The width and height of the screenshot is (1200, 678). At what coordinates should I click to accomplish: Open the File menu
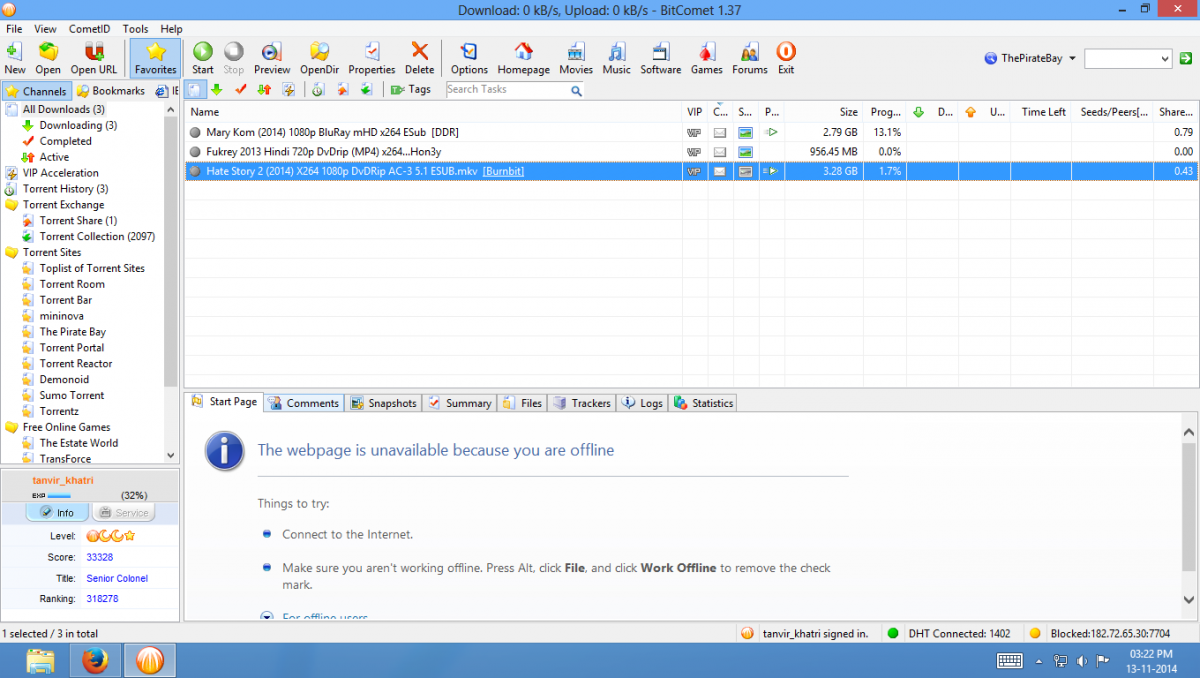pyautogui.click(x=14, y=29)
